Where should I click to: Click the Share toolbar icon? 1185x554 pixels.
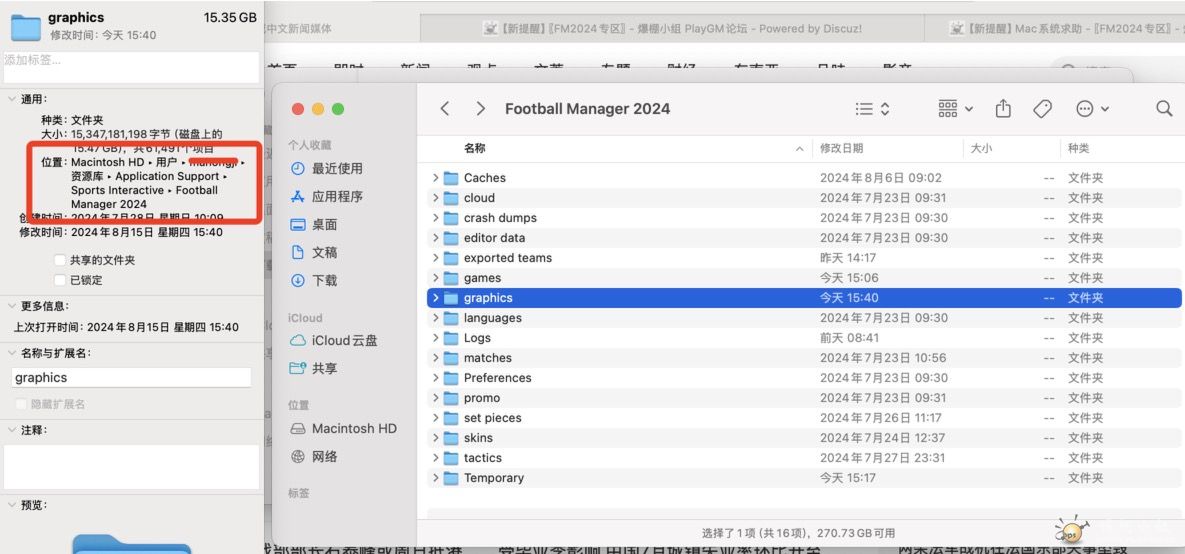click(x=1003, y=109)
